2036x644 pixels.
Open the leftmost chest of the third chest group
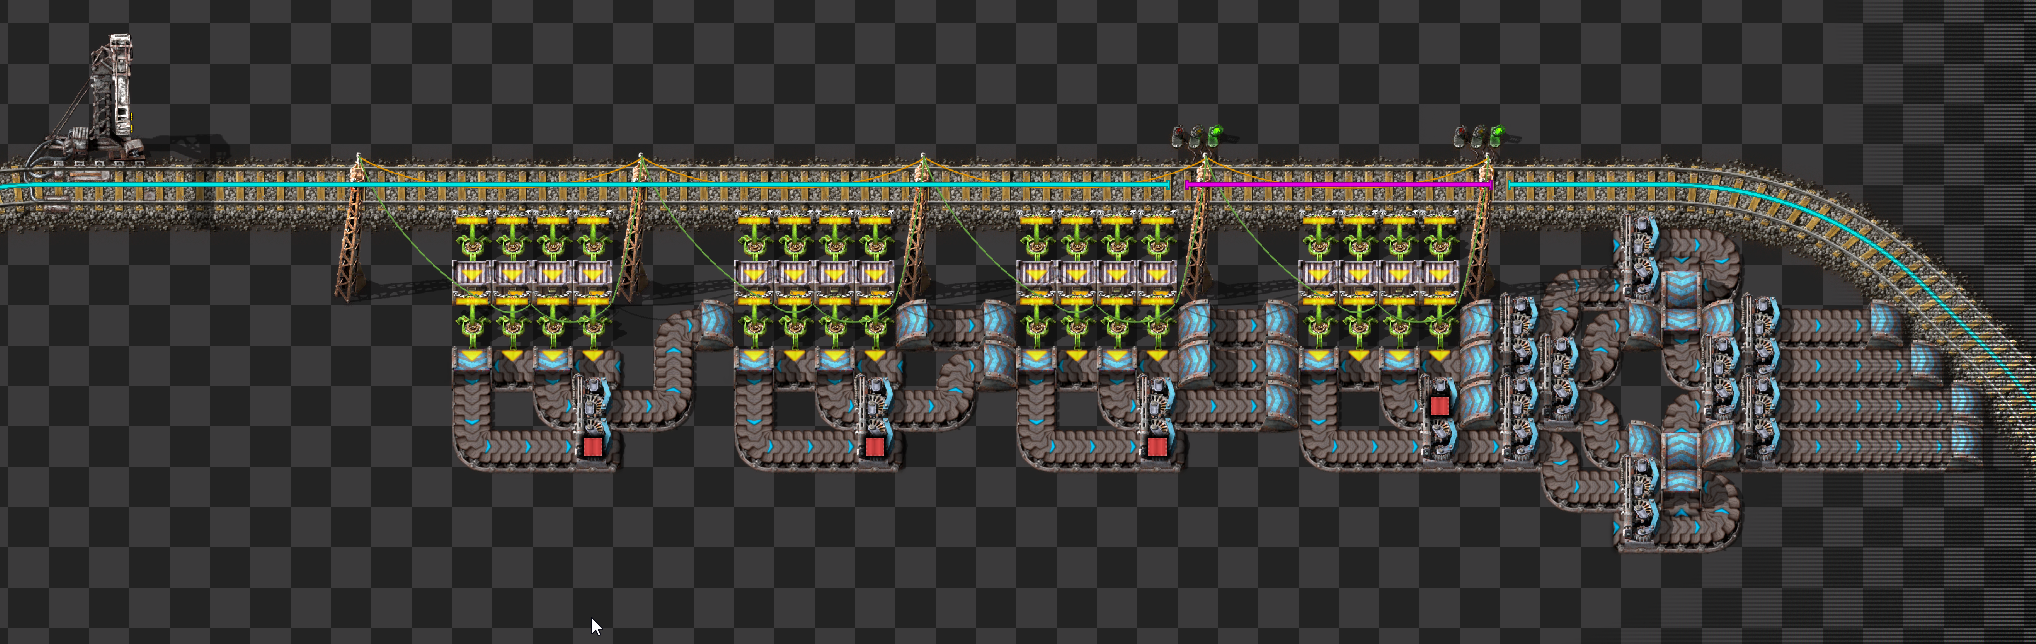tap(1036, 273)
